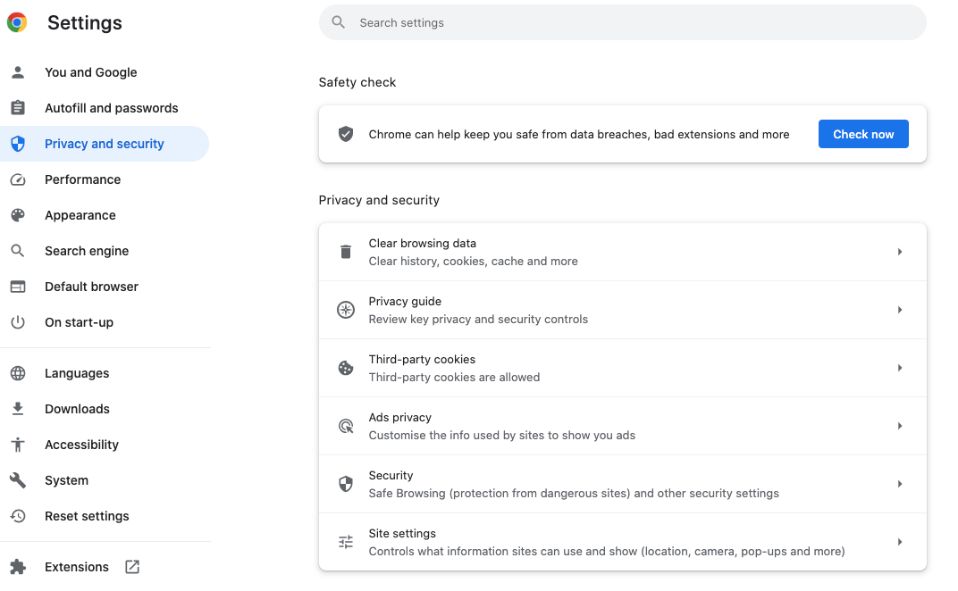Click the palette icon for Appearance
The height and width of the screenshot is (591, 958).
[18, 215]
